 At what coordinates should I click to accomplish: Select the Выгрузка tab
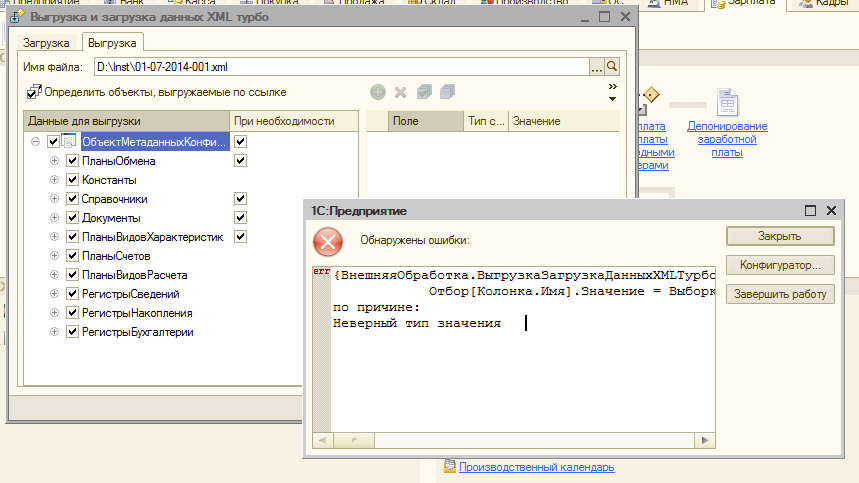(113, 42)
